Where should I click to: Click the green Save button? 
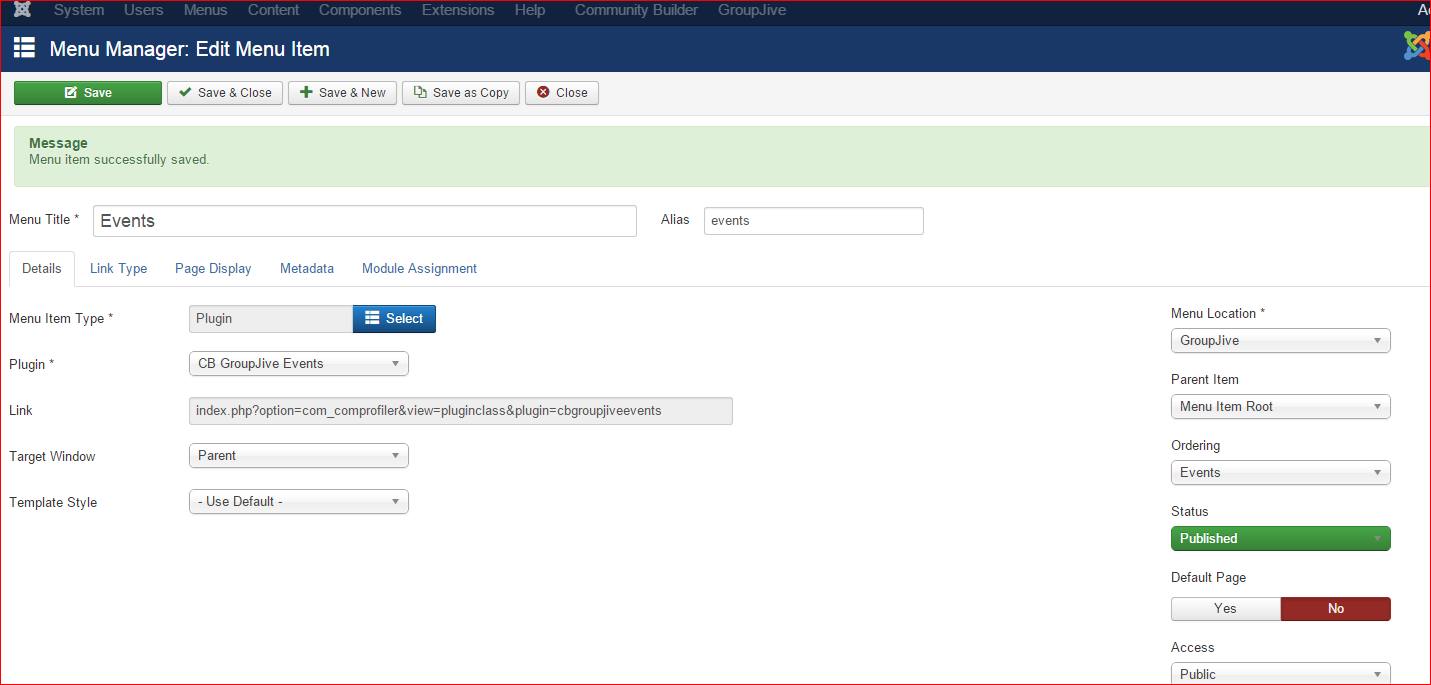[88, 93]
